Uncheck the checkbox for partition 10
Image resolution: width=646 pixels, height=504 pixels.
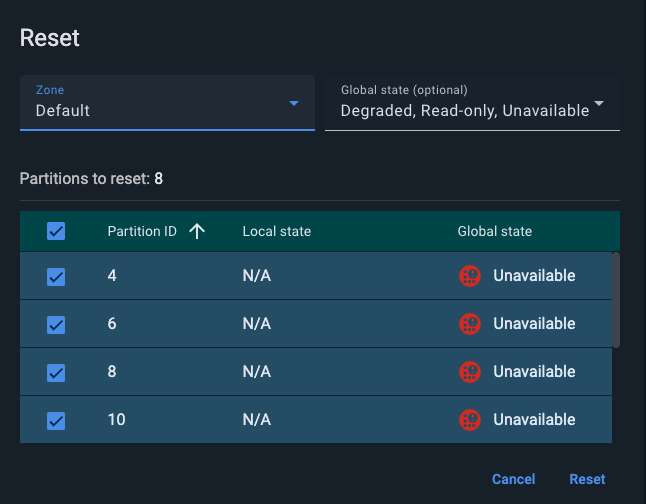click(x=56, y=421)
